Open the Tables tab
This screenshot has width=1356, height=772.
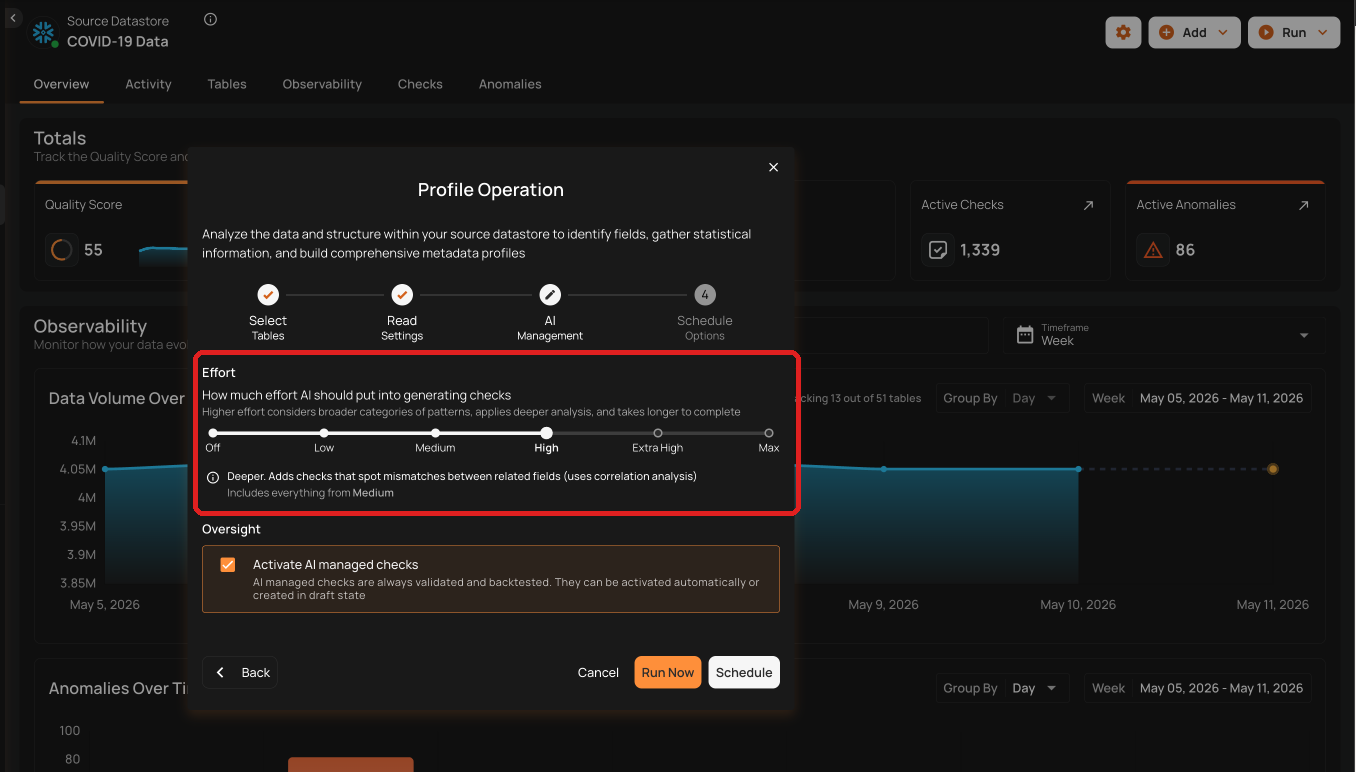coord(227,84)
